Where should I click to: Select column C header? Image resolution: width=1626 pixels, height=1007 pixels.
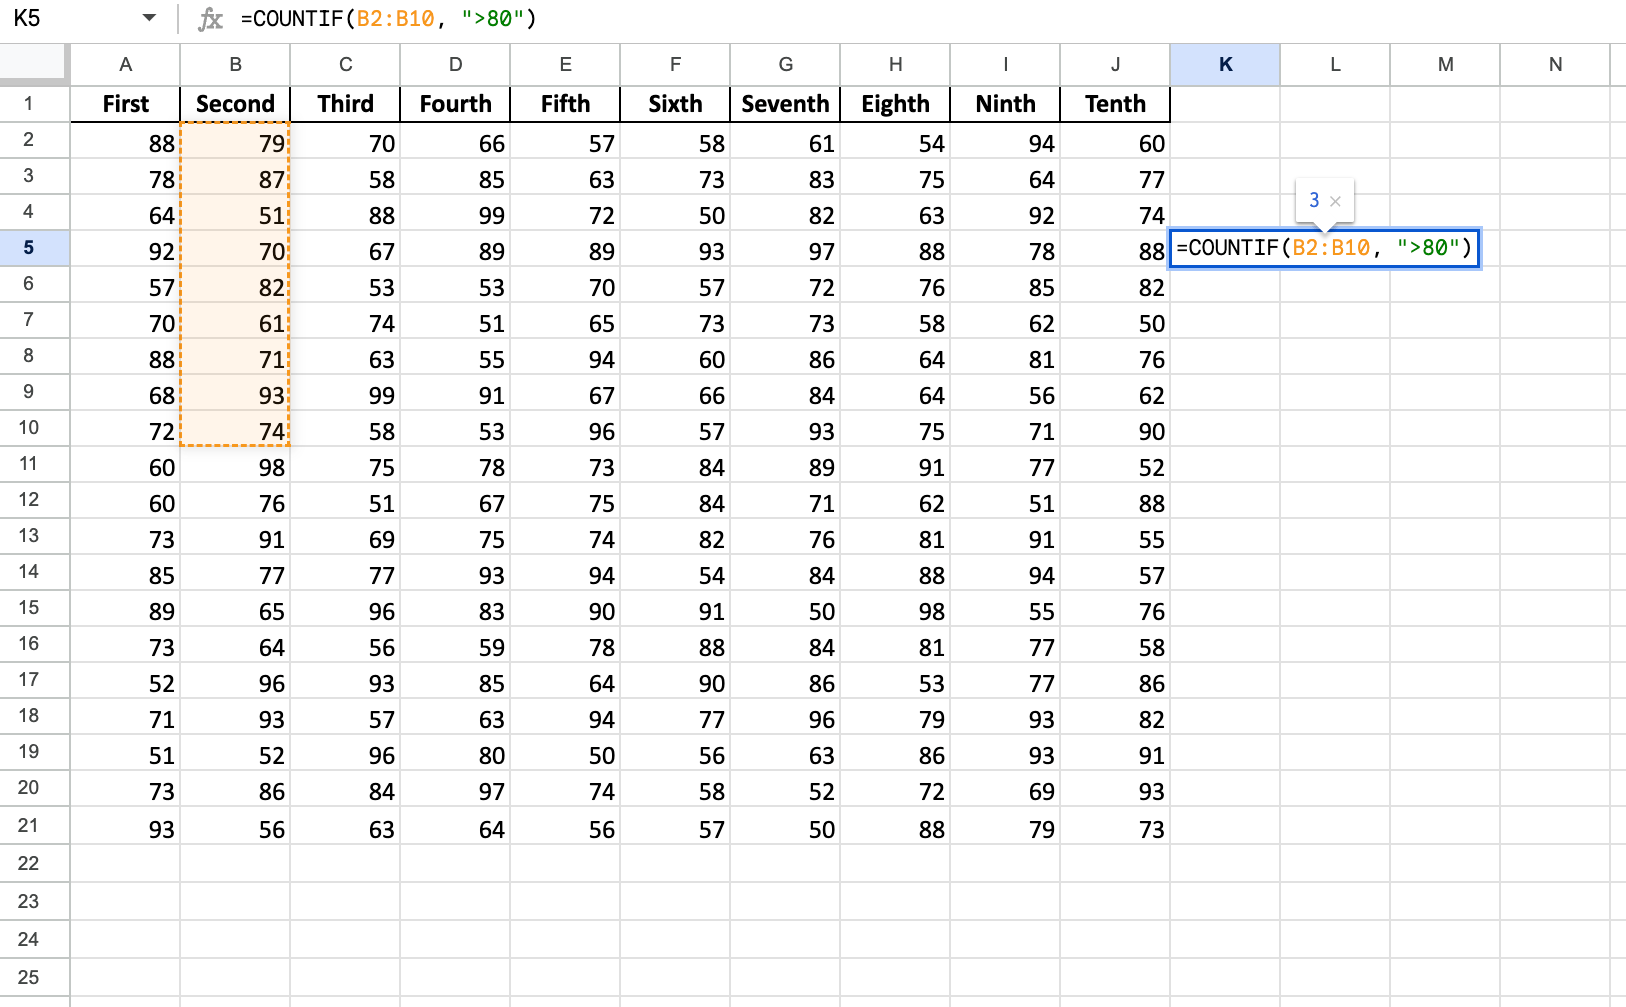[x=345, y=64]
